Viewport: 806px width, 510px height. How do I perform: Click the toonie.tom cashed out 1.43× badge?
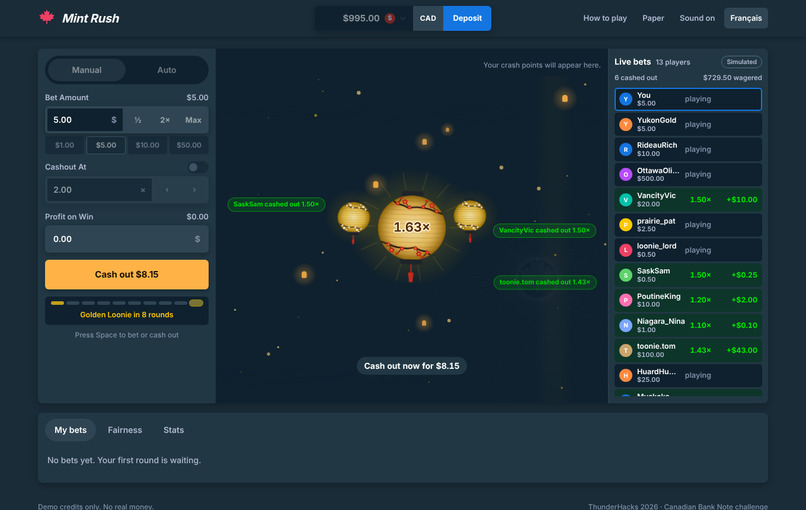[545, 282]
